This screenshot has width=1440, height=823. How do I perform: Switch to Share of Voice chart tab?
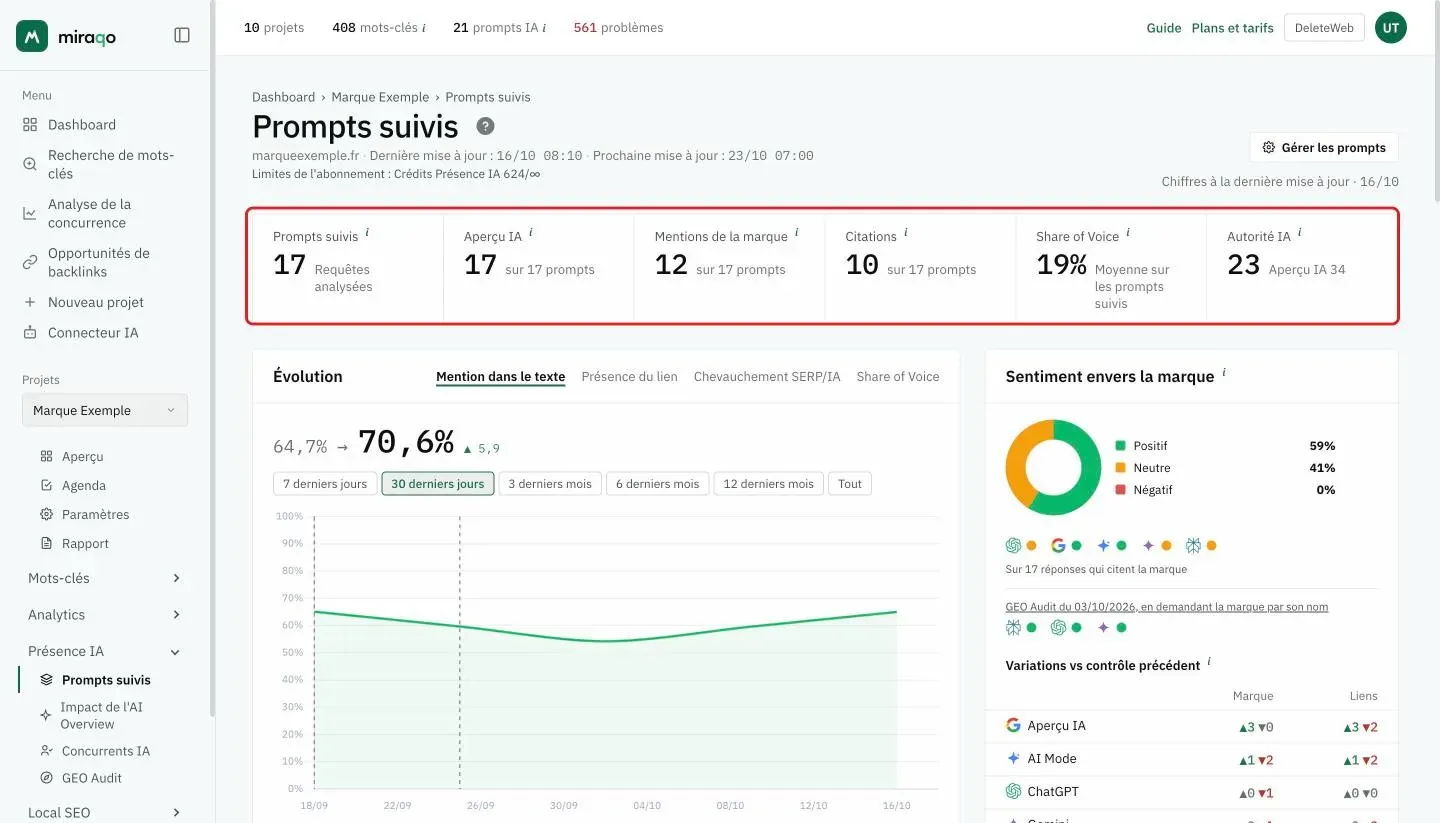coord(898,377)
